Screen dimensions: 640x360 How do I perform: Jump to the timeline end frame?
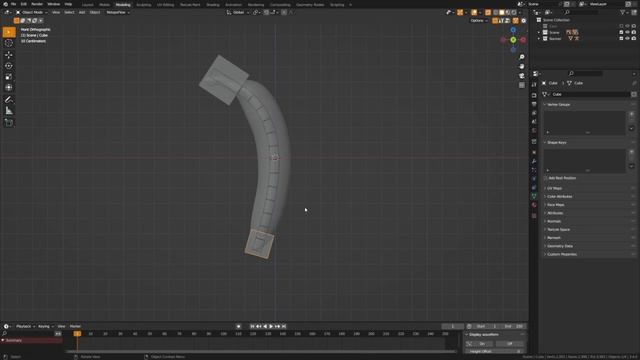click(x=284, y=326)
